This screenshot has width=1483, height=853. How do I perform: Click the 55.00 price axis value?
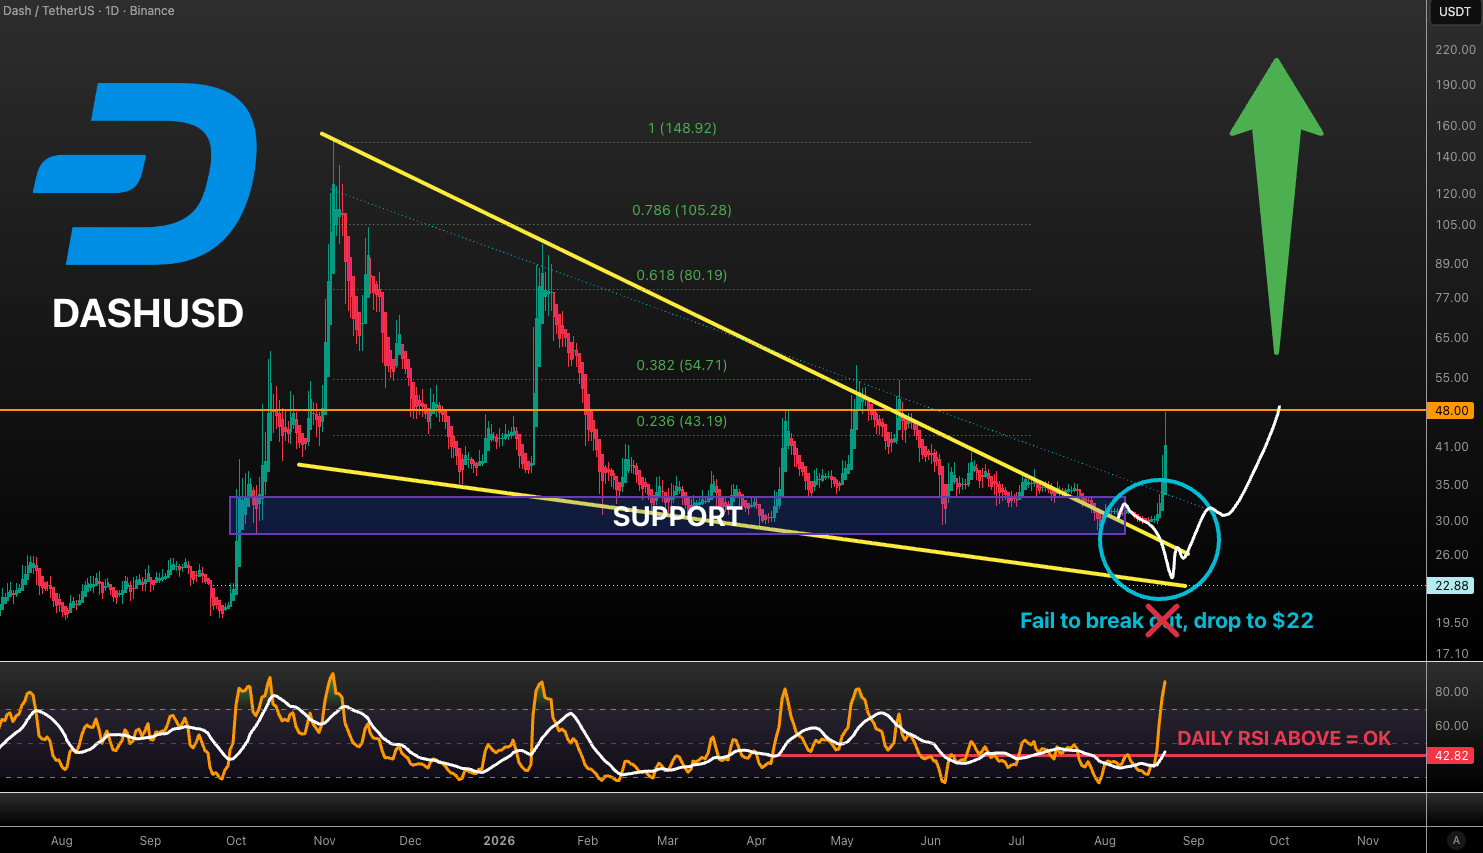[1452, 378]
